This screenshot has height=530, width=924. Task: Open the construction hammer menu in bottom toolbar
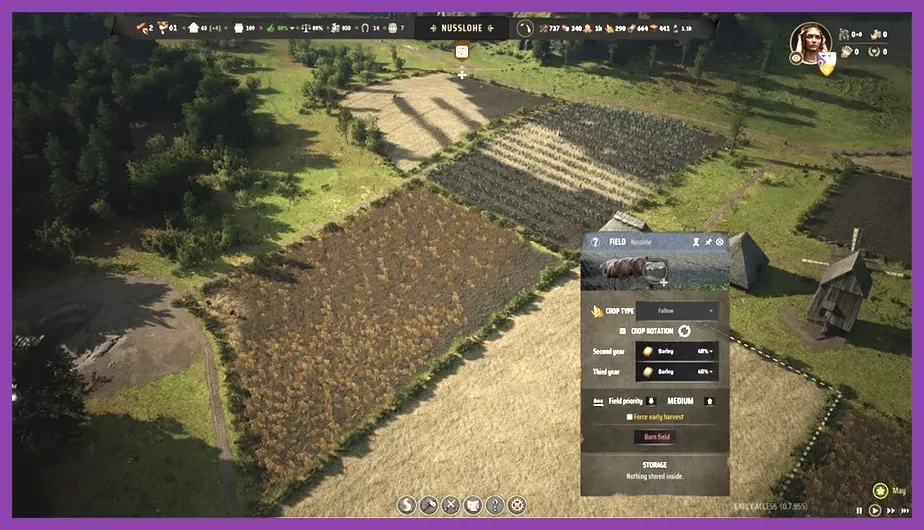(x=428, y=505)
